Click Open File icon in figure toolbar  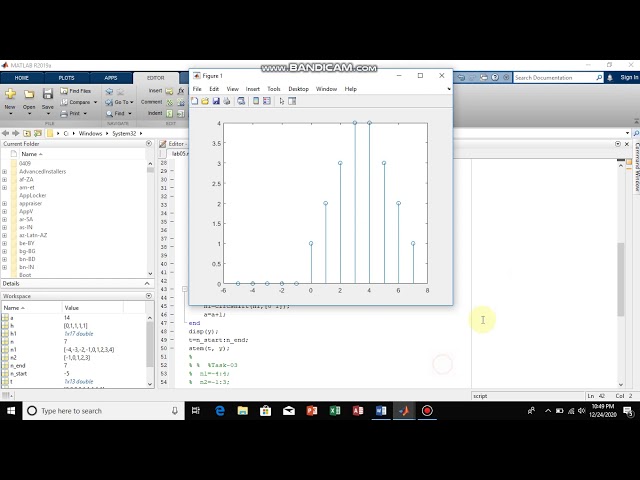click(205, 101)
